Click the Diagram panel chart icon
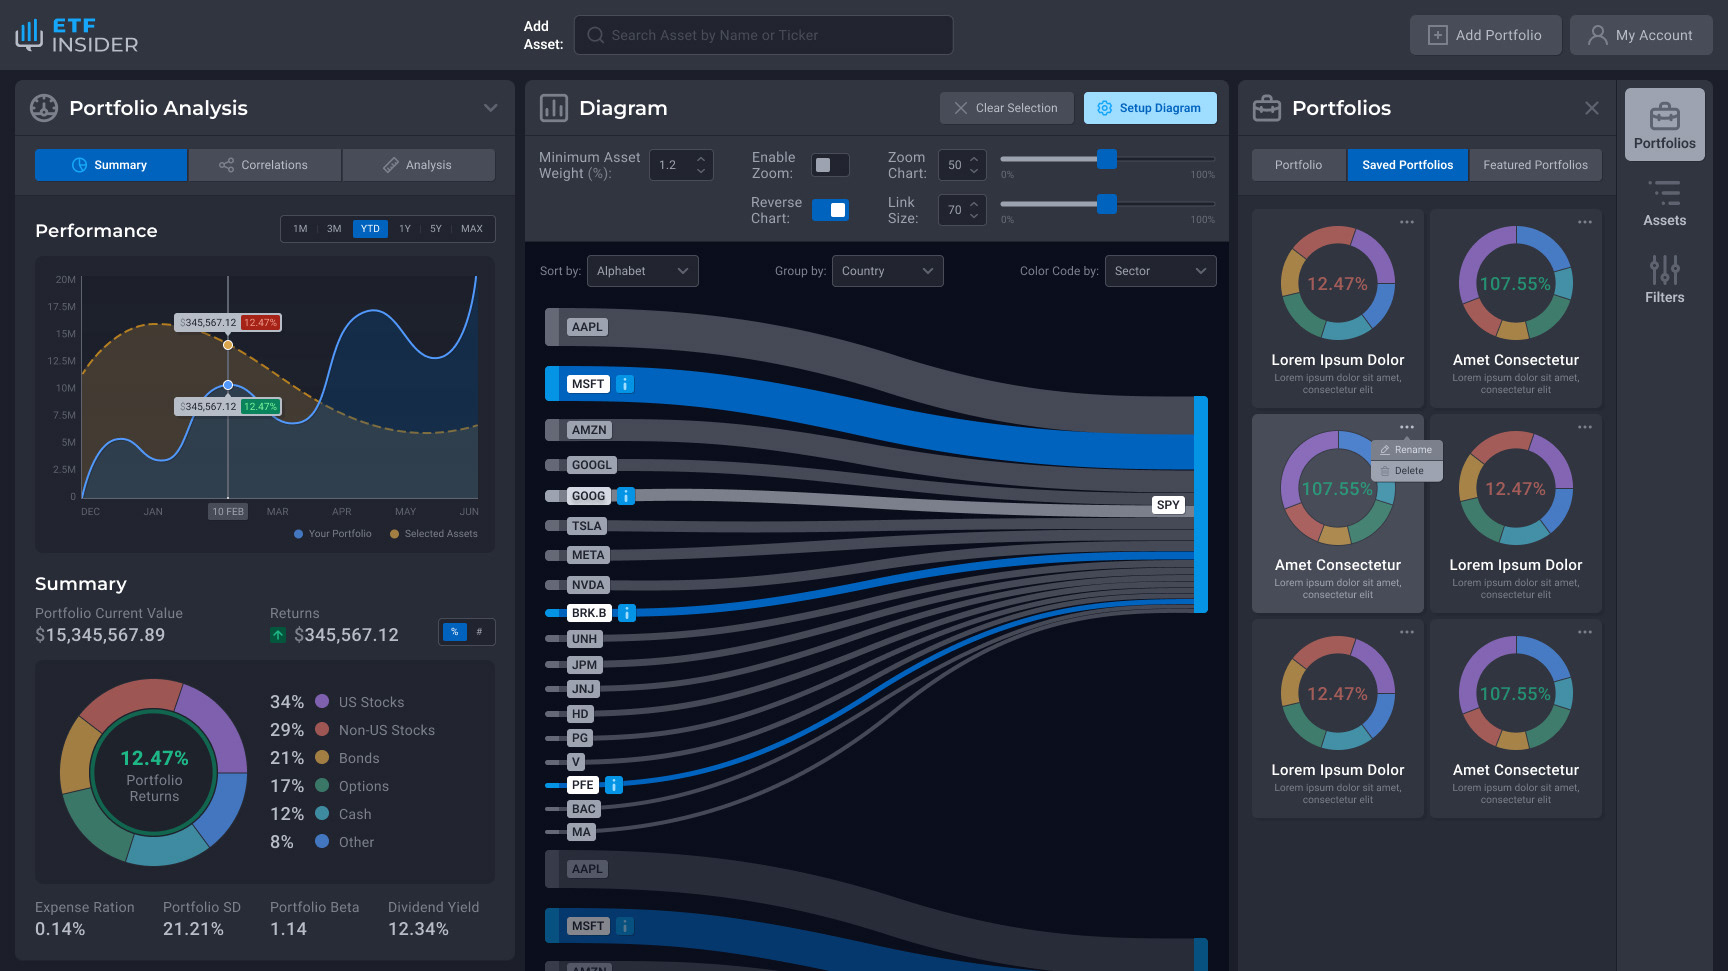This screenshot has width=1728, height=971. [x=554, y=108]
